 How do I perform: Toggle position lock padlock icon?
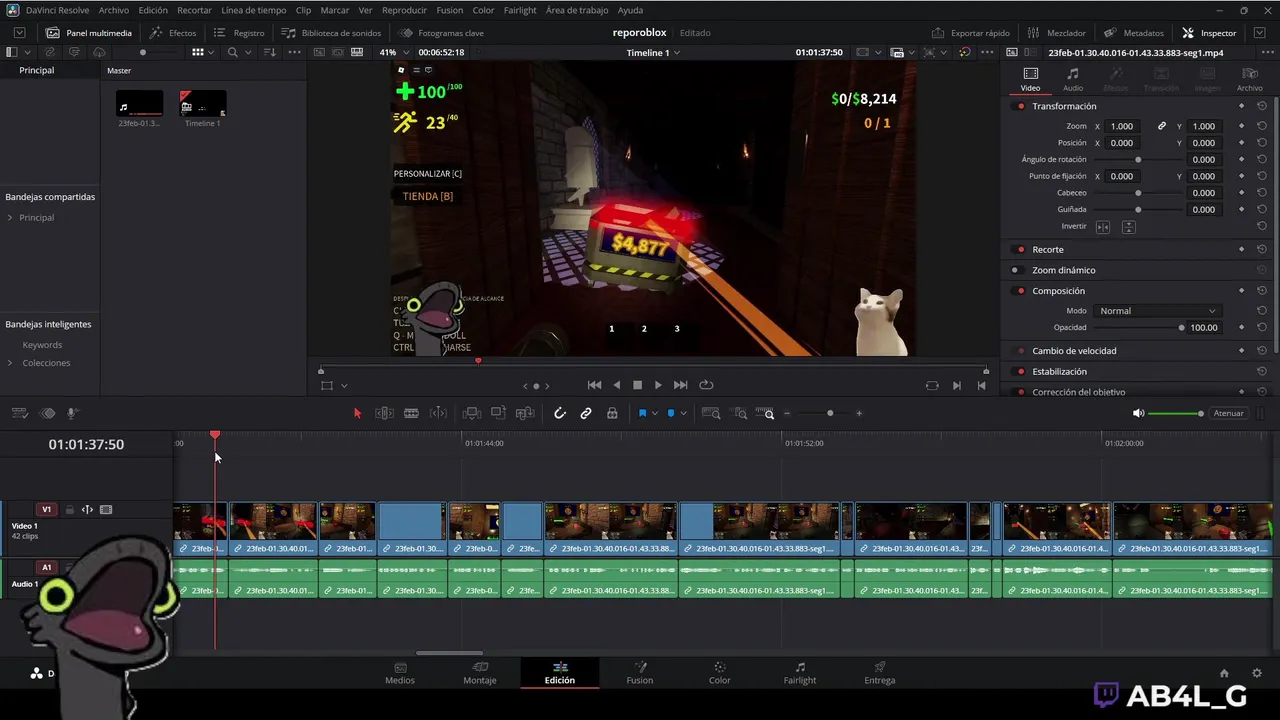612,413
